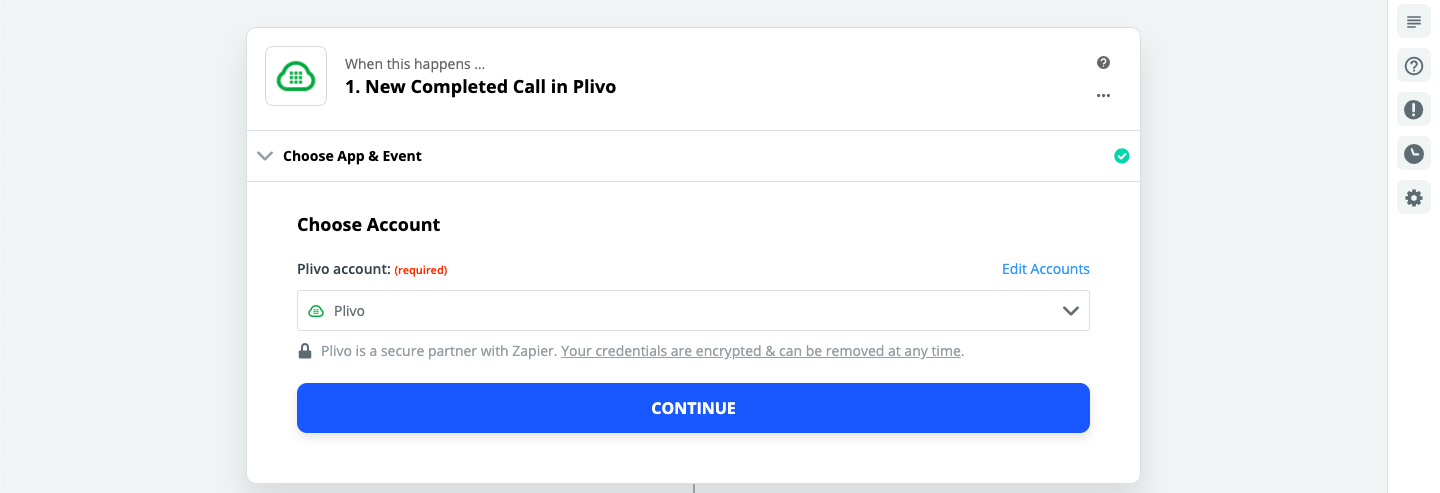Click the small Plivo icon in account field

(x=317, y=311)
